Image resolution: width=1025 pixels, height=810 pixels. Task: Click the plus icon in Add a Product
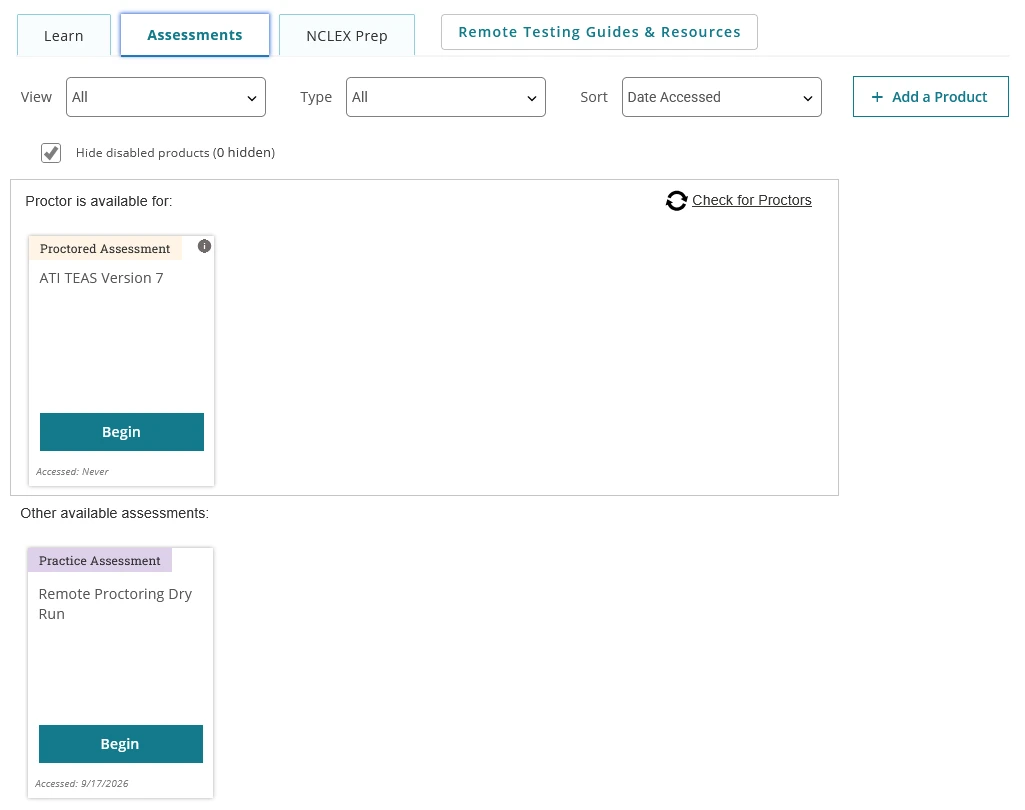877,97
